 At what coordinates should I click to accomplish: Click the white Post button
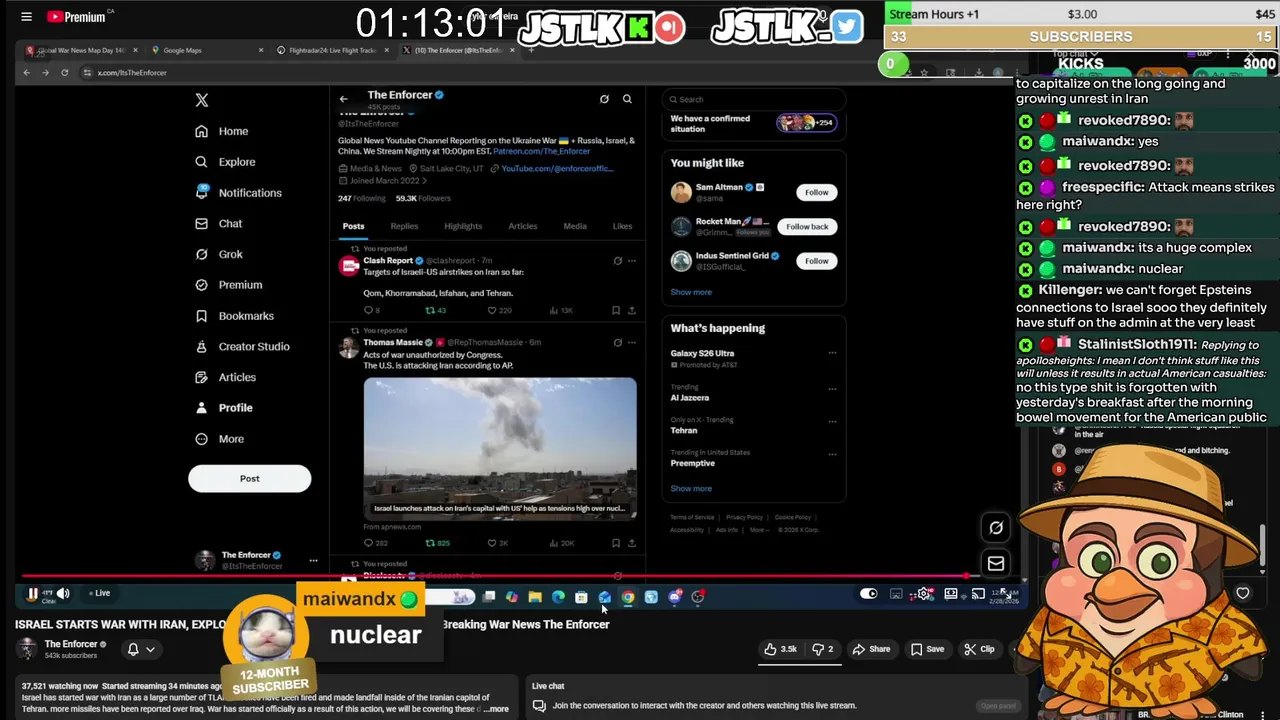tap(249, 479)
